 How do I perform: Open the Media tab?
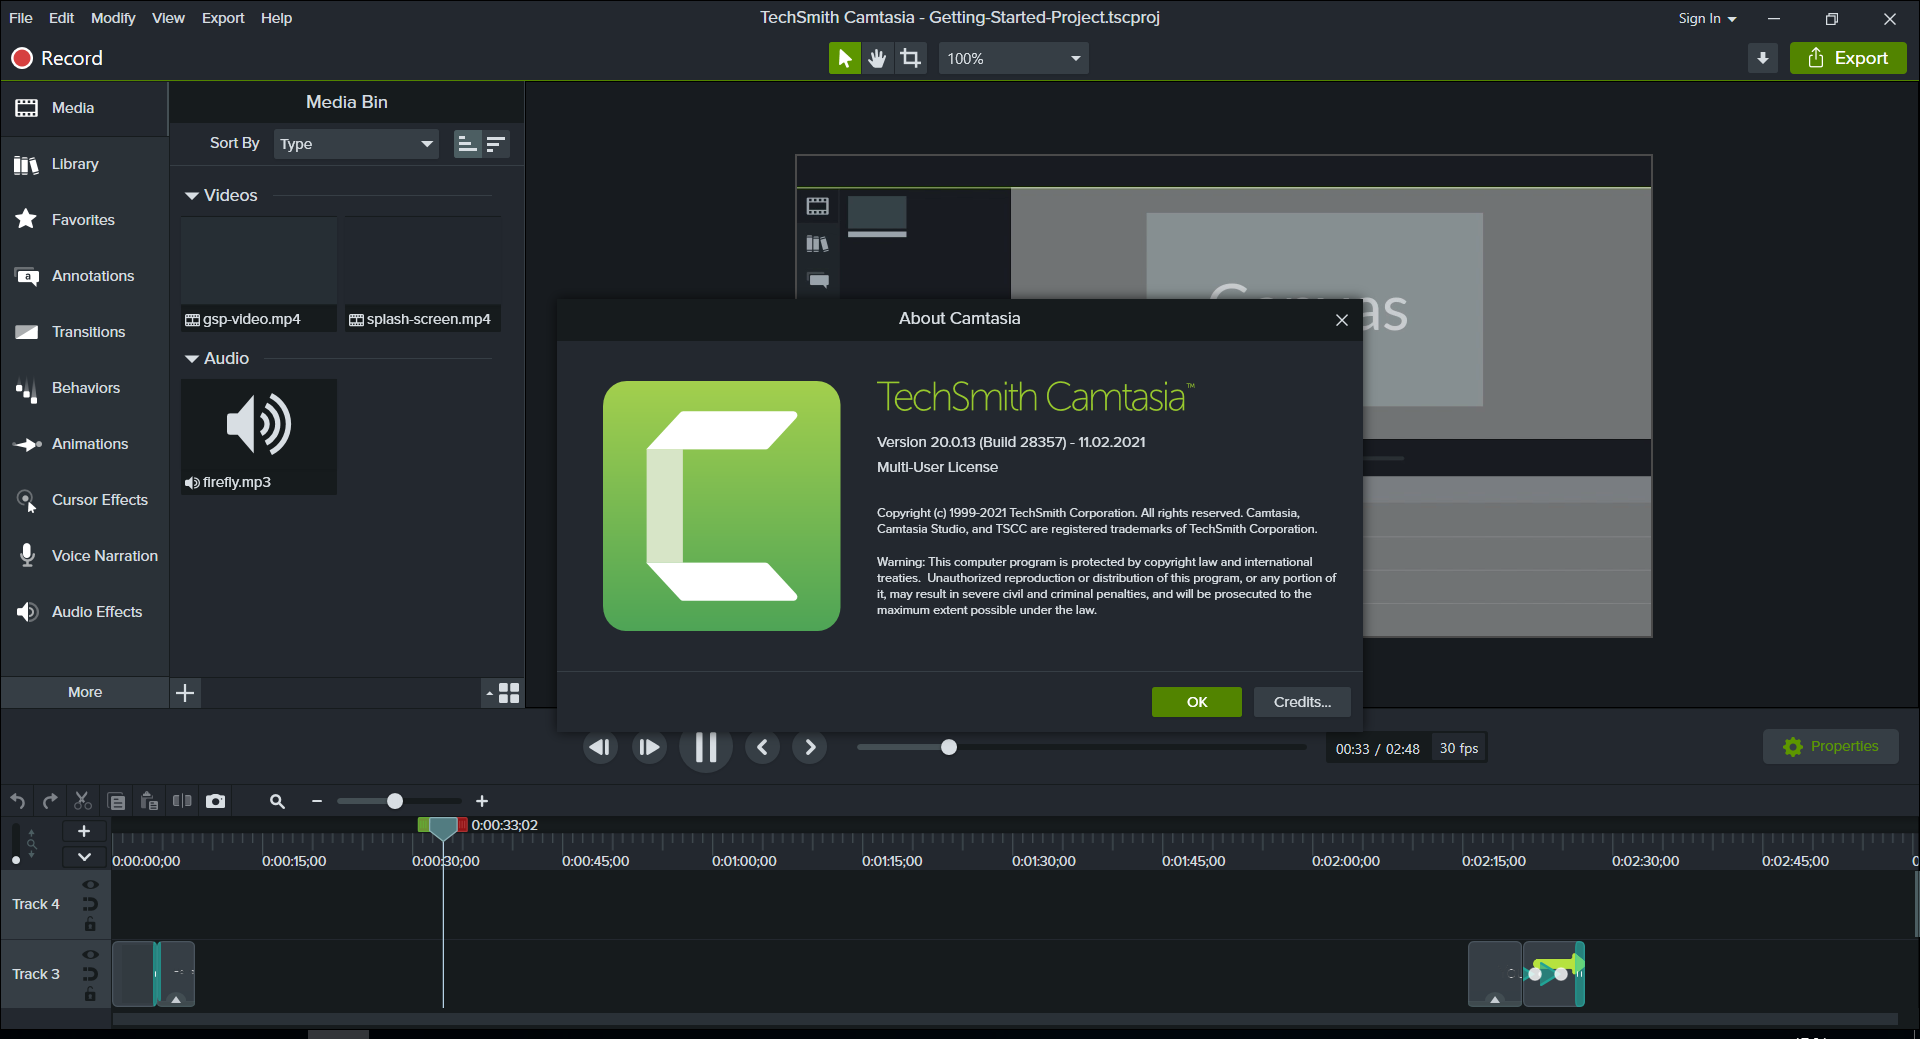[84, 108]
